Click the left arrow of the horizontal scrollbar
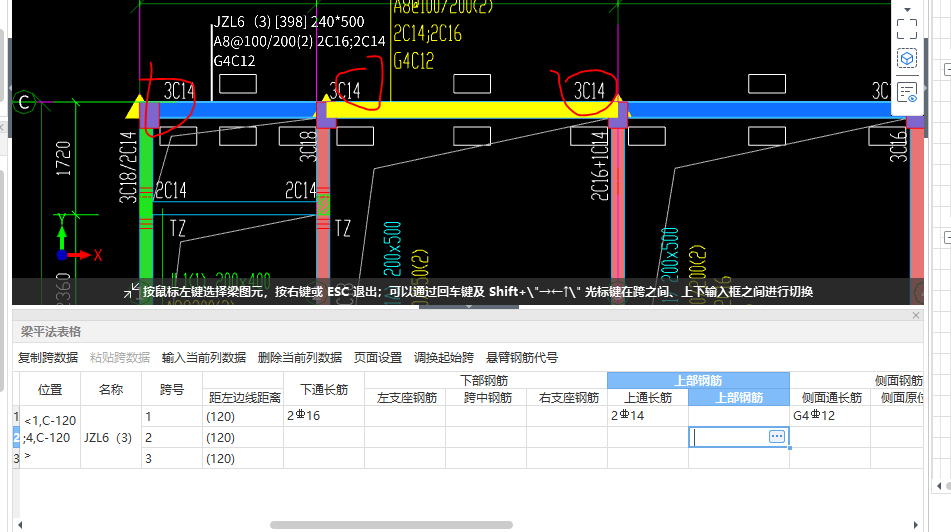Viewport: 951px width, 532px height. (20, 525)
